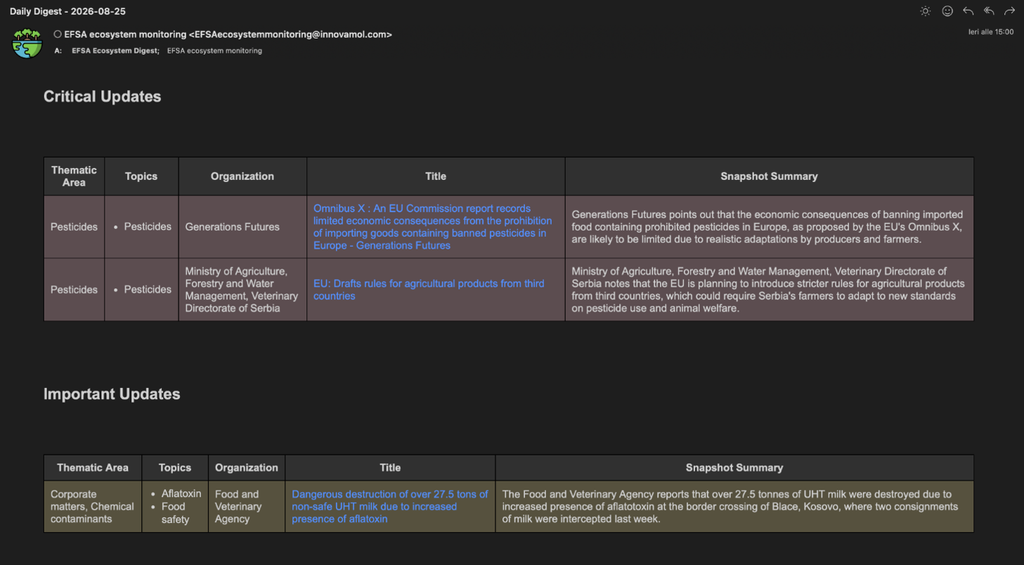This screenshot has height=565, width=1024.
Task: Click the Serbia ministry snapshot summary text
Action: [768, 289]
